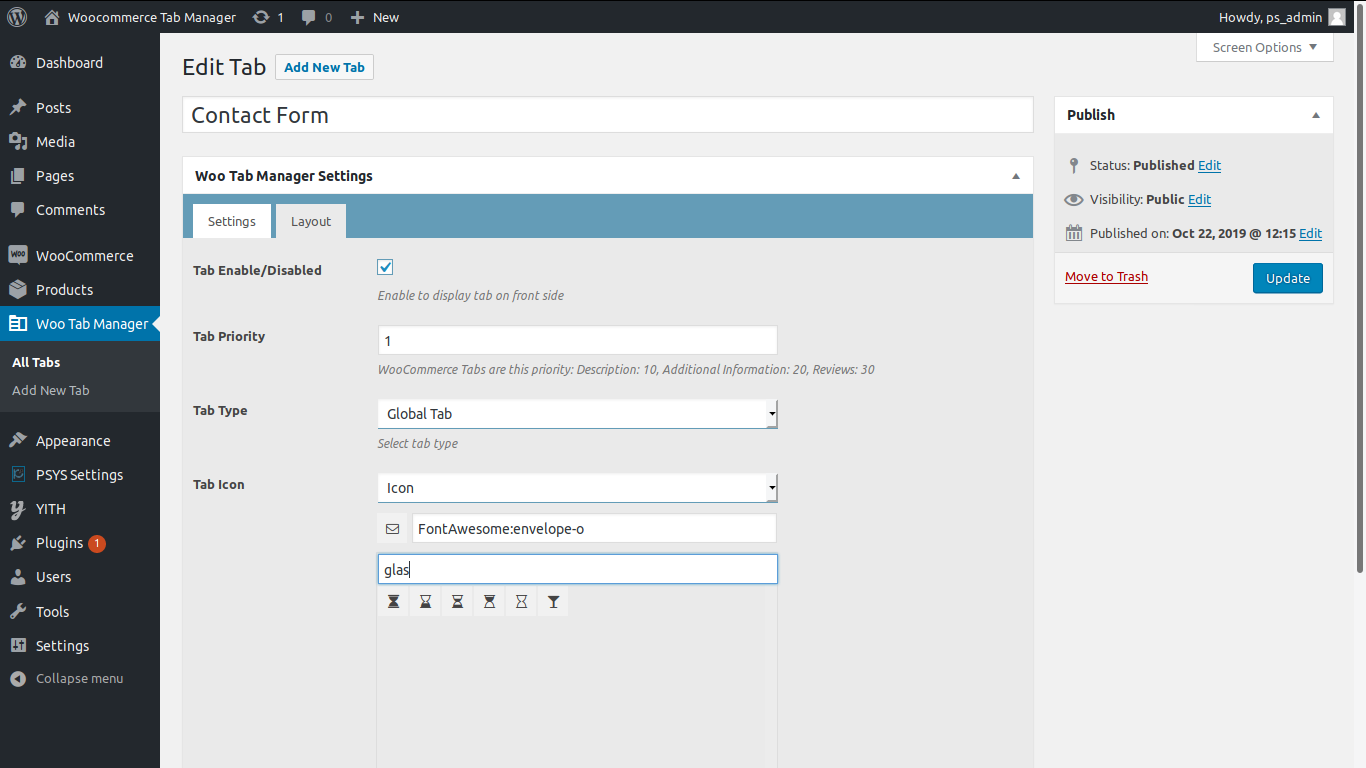
Task: Click the Move to Trash link
Action: point(1106,277)
